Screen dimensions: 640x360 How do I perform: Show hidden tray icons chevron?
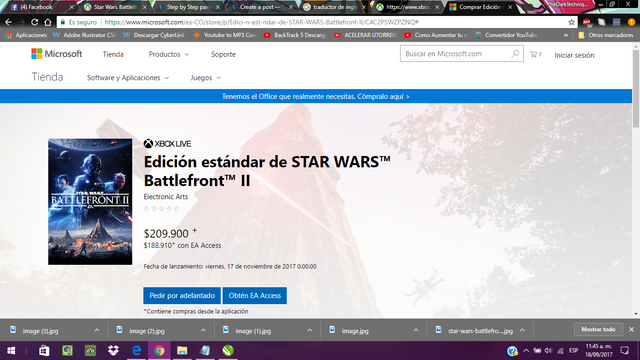pyautogui.click(x=526, y=351)
